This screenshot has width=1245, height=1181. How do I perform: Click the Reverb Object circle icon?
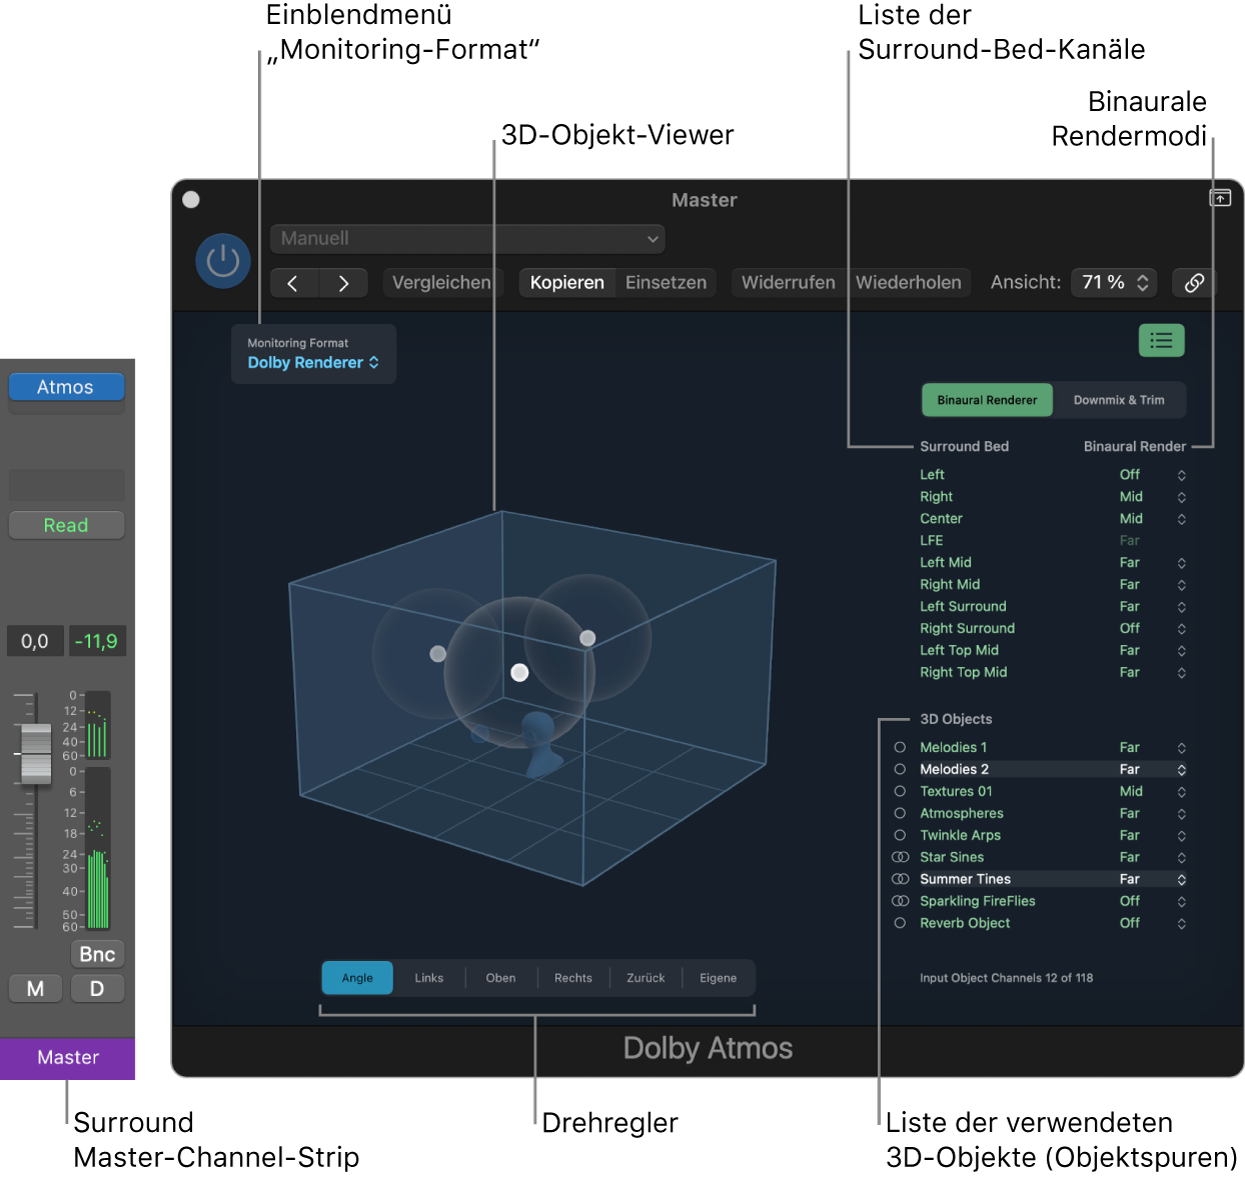tap(900, 923)
